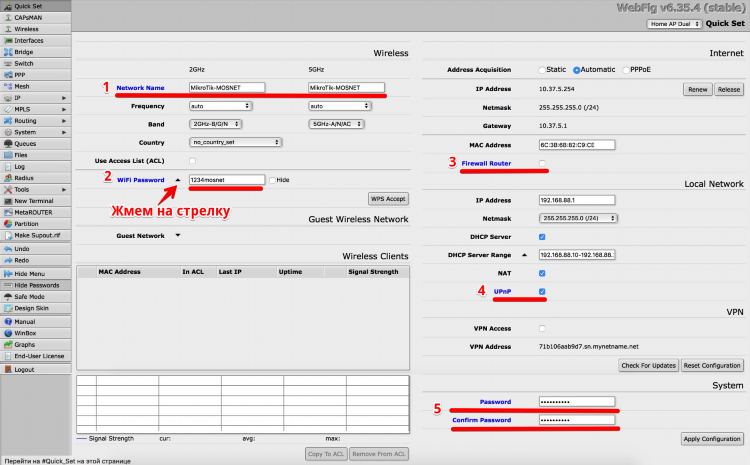Select Static address acquisition radio

tap(542, 70)
